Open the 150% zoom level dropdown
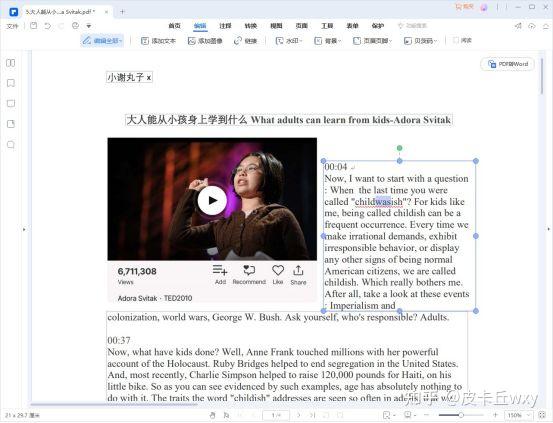The width and height of the screenshot is (553, 423). pyautogui.click(x=518, y=415)
